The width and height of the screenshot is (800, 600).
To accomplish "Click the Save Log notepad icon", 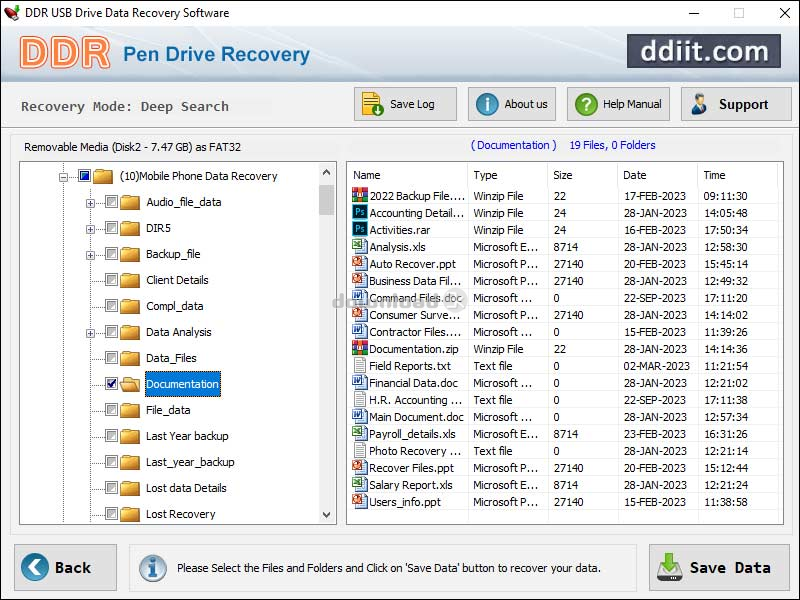I will point(372,104).
